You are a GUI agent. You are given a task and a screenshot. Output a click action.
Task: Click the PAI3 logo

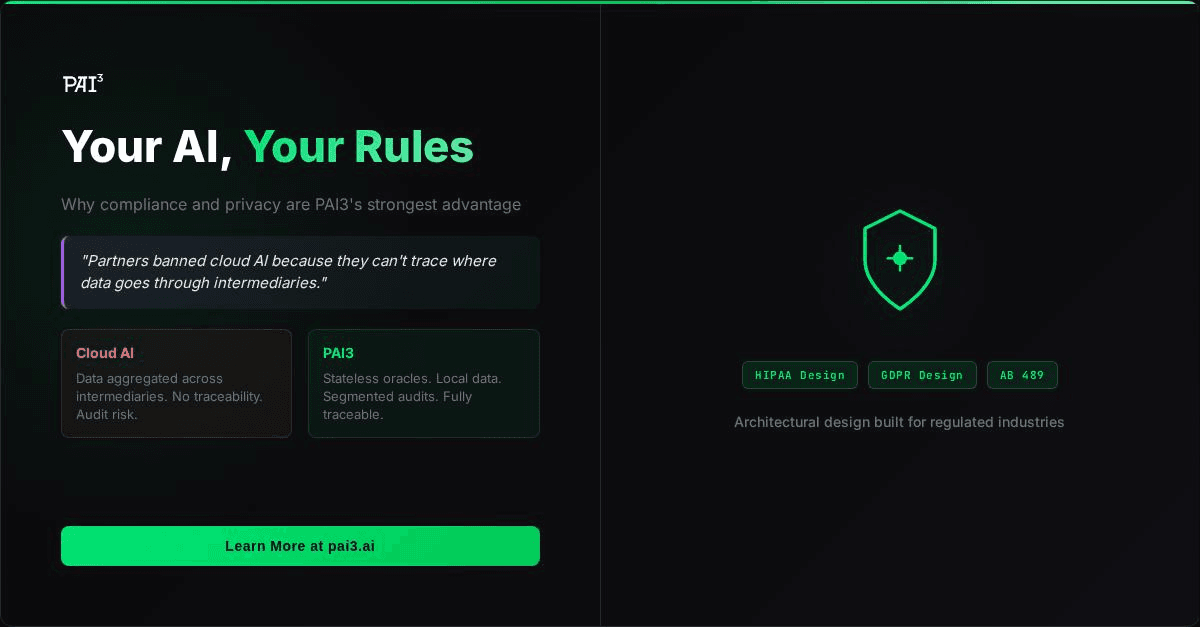[82, 84]
